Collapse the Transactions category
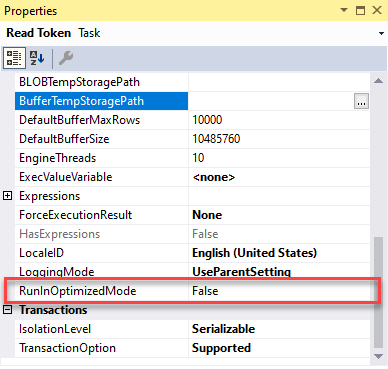Image resolution: width=388 pixels, height=369 pixels. point(7,310)
